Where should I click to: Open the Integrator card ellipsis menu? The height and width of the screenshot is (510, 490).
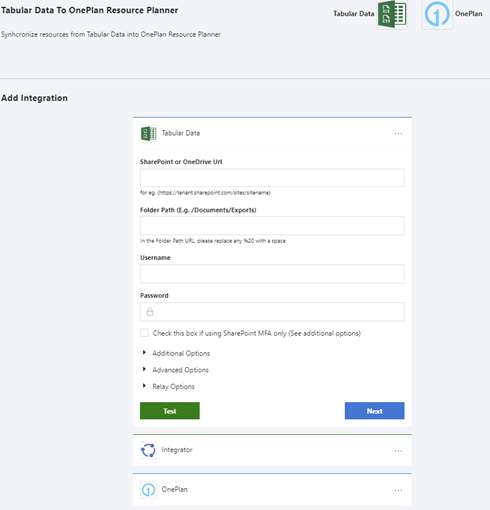click(x=398, y=451)
